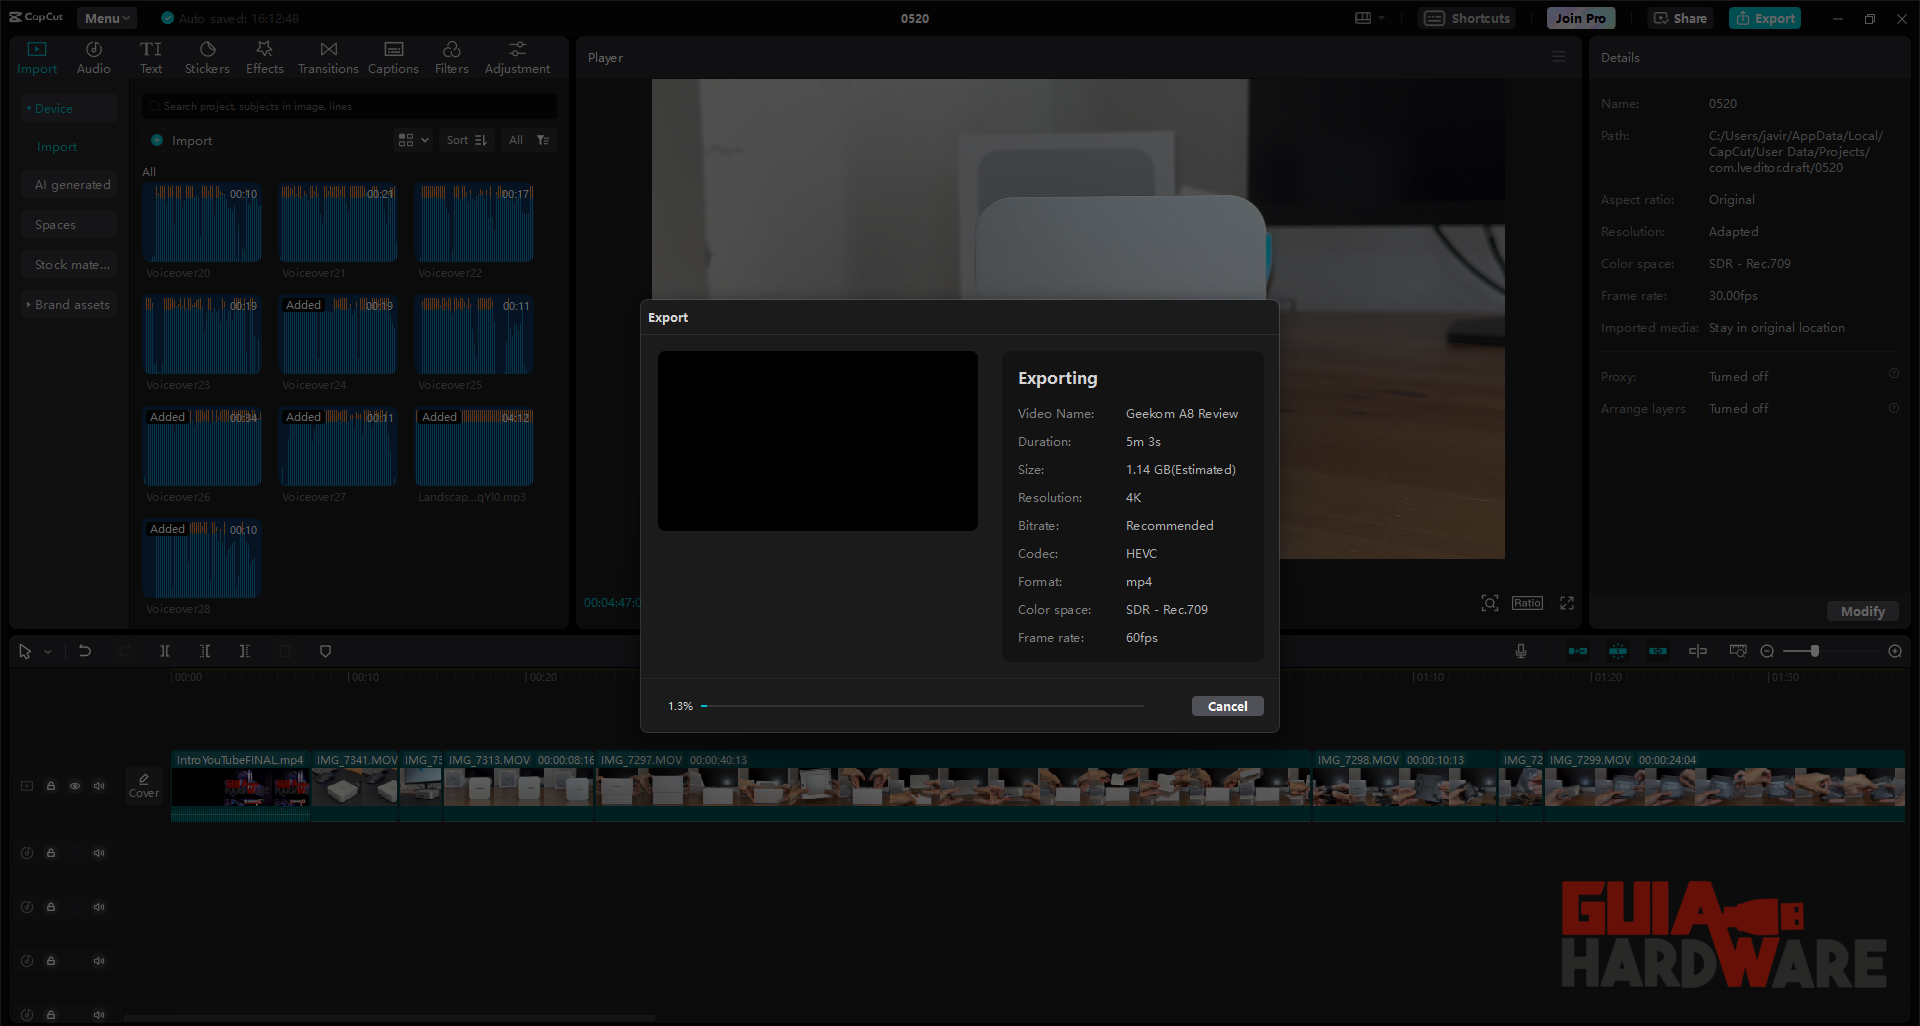Open the layout switcher dropdown
This screenshot has width=1920, height=1026.
coord(1369,18)
